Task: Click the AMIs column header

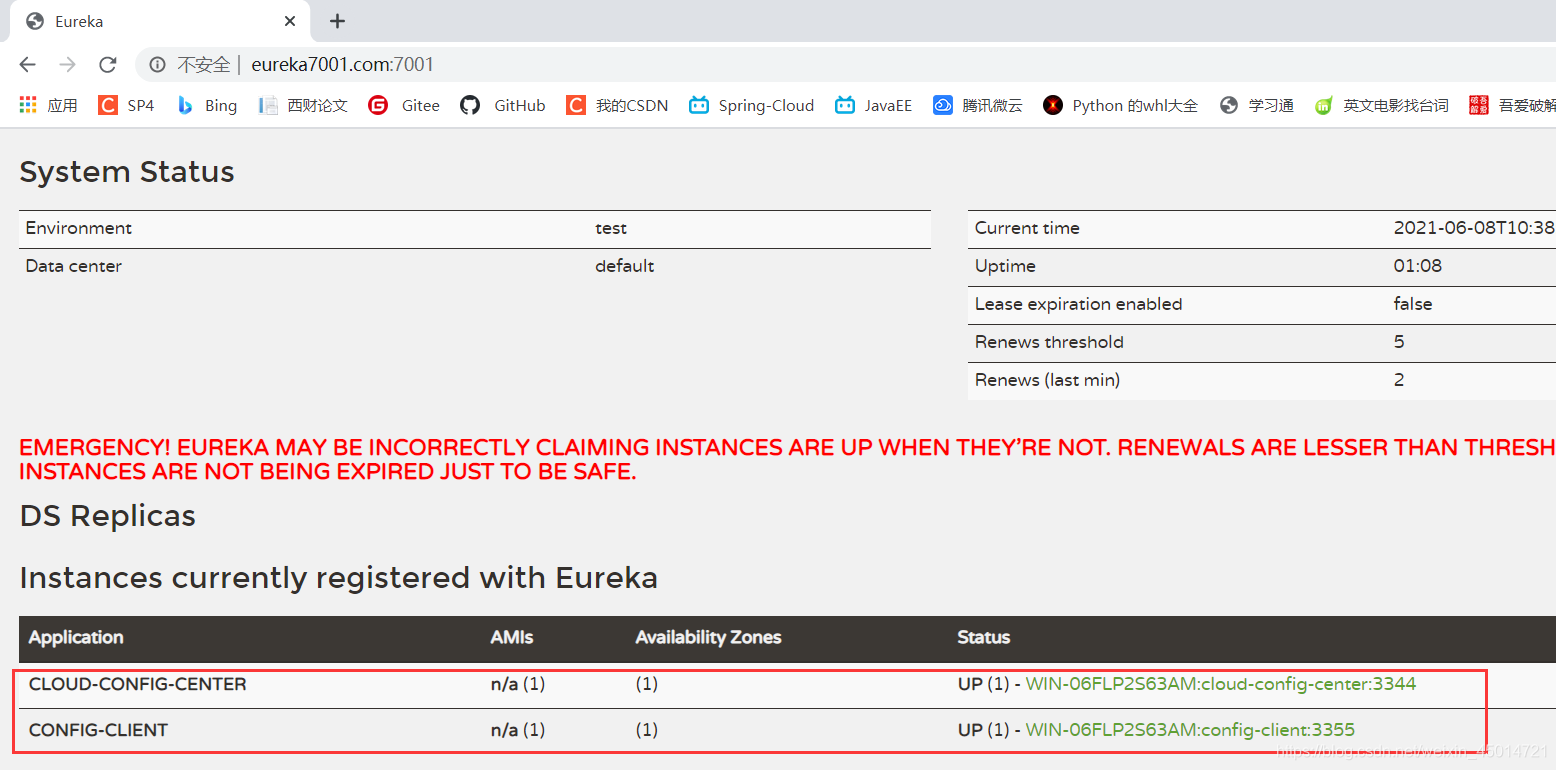Action: (512, 638)
